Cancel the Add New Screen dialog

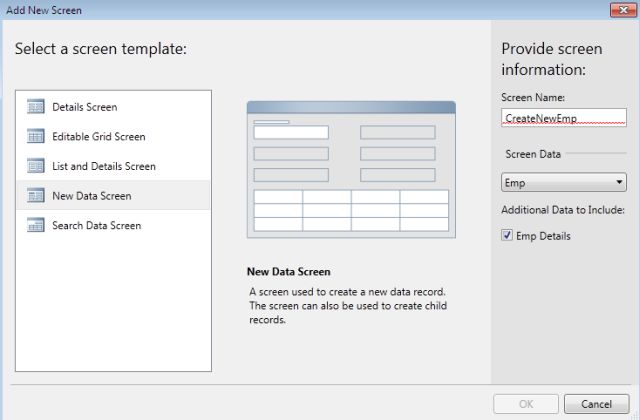597,404
